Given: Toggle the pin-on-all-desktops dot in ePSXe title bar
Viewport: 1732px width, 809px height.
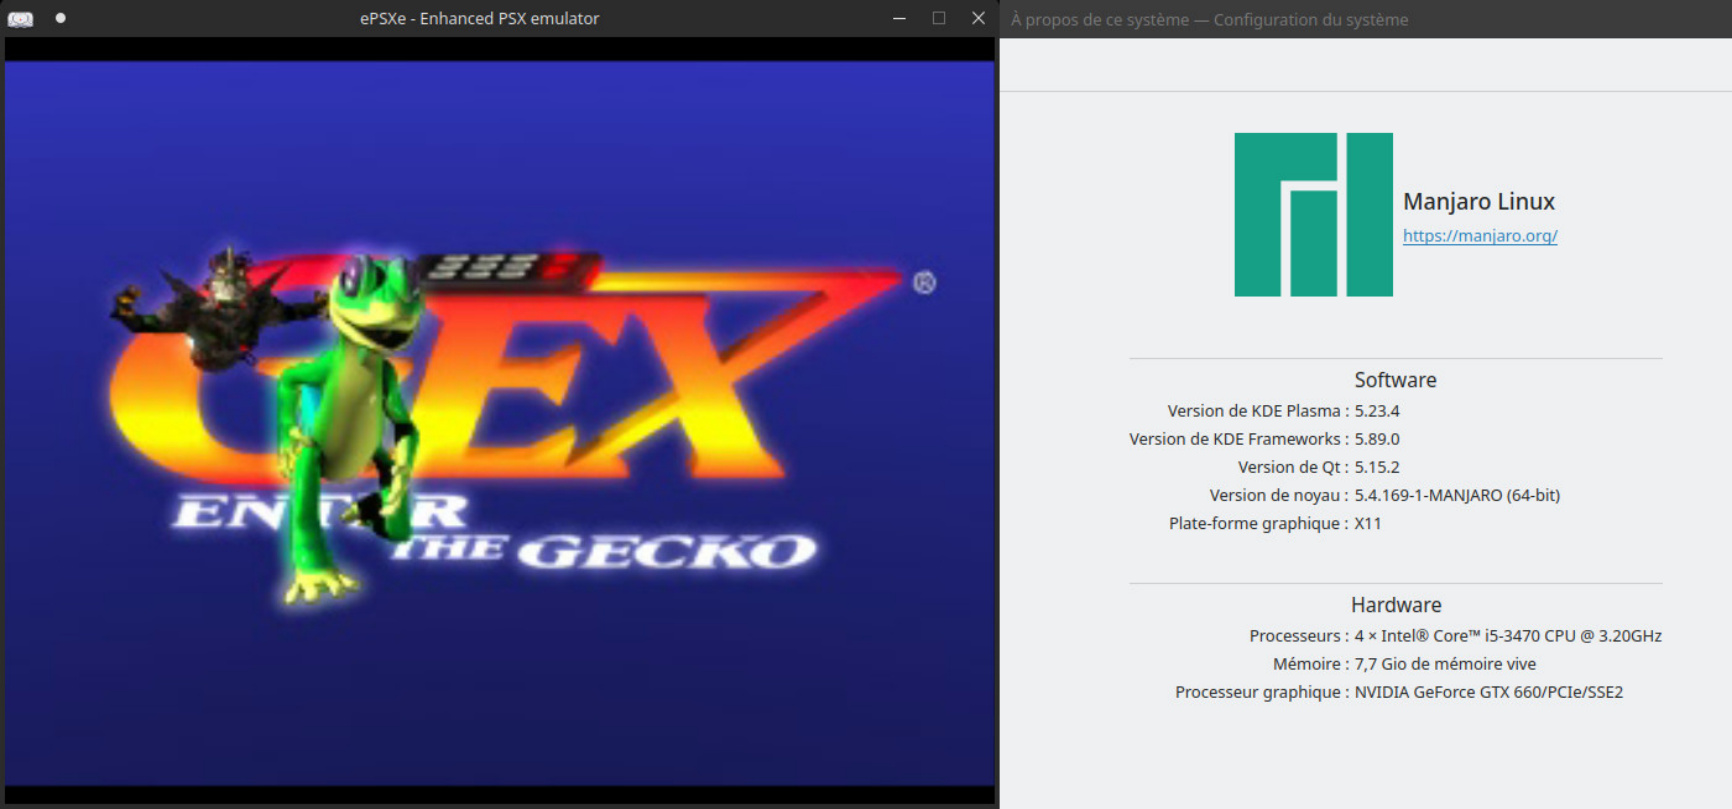Looking at the screenshot, I should (x=60, y=18).
